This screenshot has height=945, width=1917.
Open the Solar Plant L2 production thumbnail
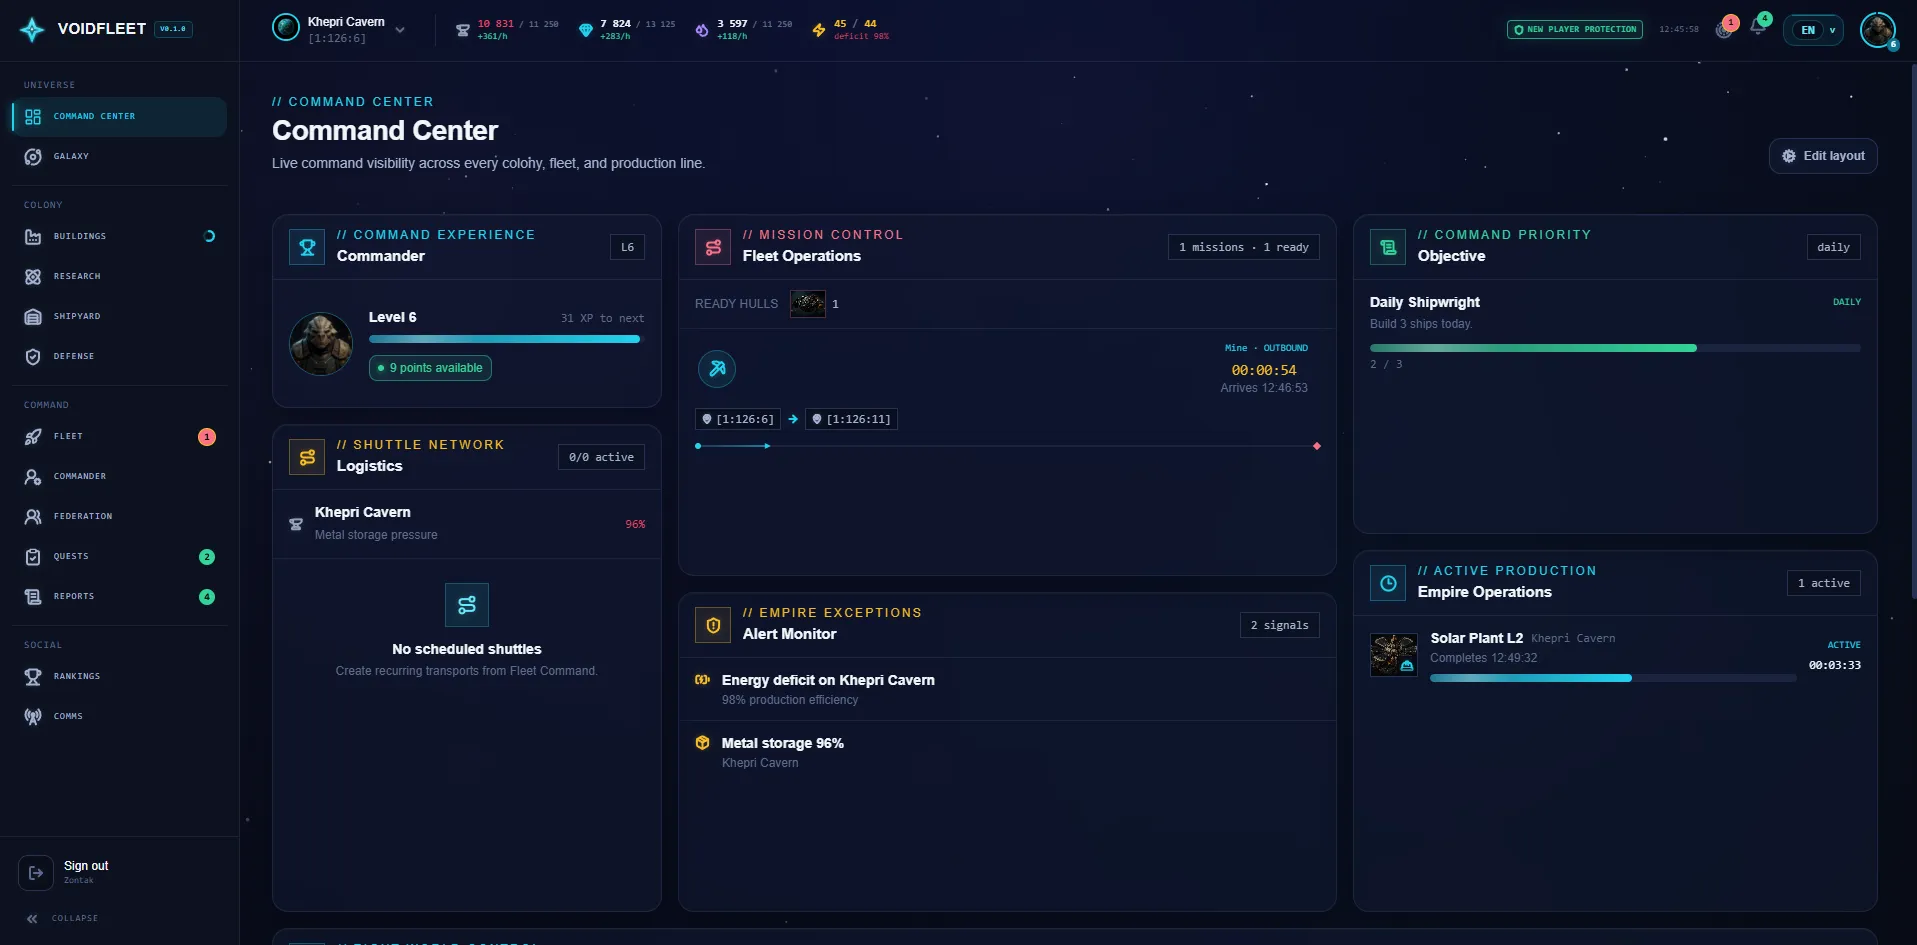(1393, 655)
